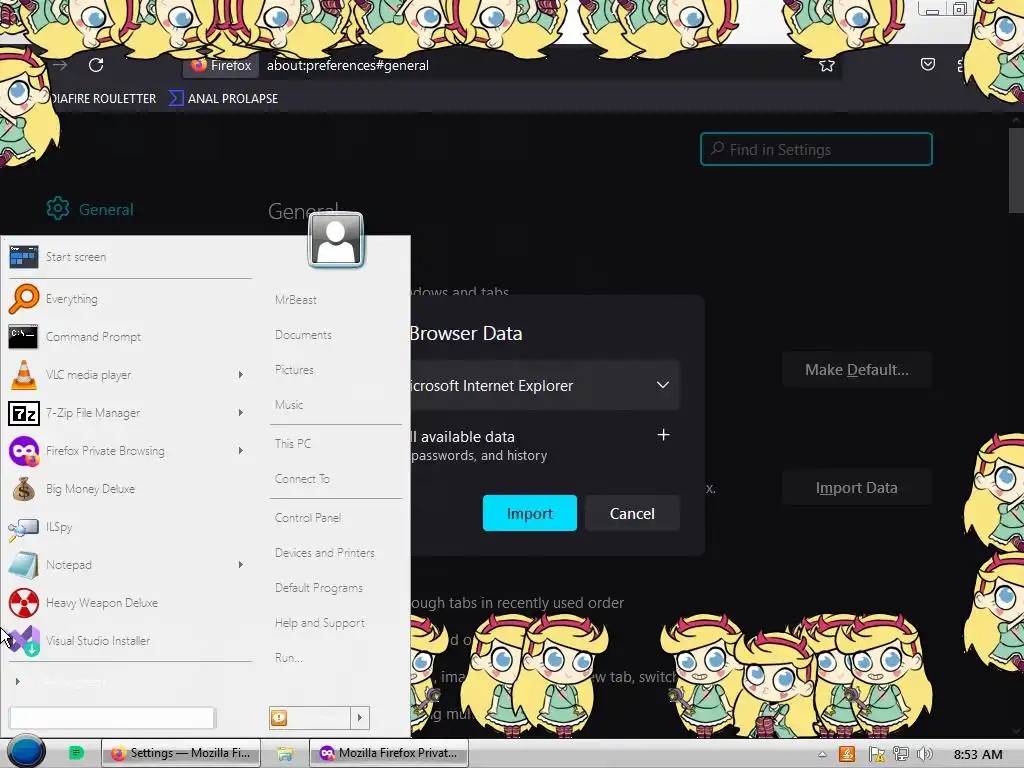
Task: Expand 7-Zip File Manager submenu arrow
Action: click(x=240, y=413)
